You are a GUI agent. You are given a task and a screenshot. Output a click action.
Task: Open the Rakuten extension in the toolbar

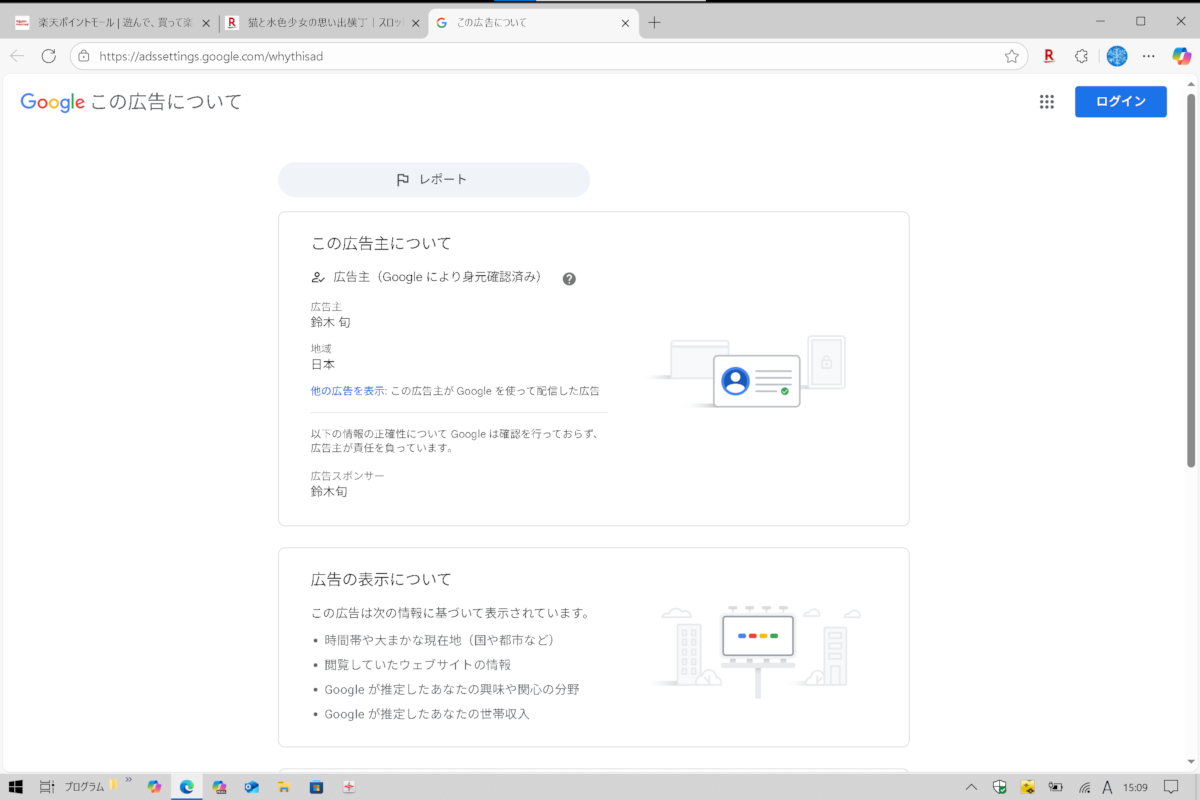click(1049, 56)
